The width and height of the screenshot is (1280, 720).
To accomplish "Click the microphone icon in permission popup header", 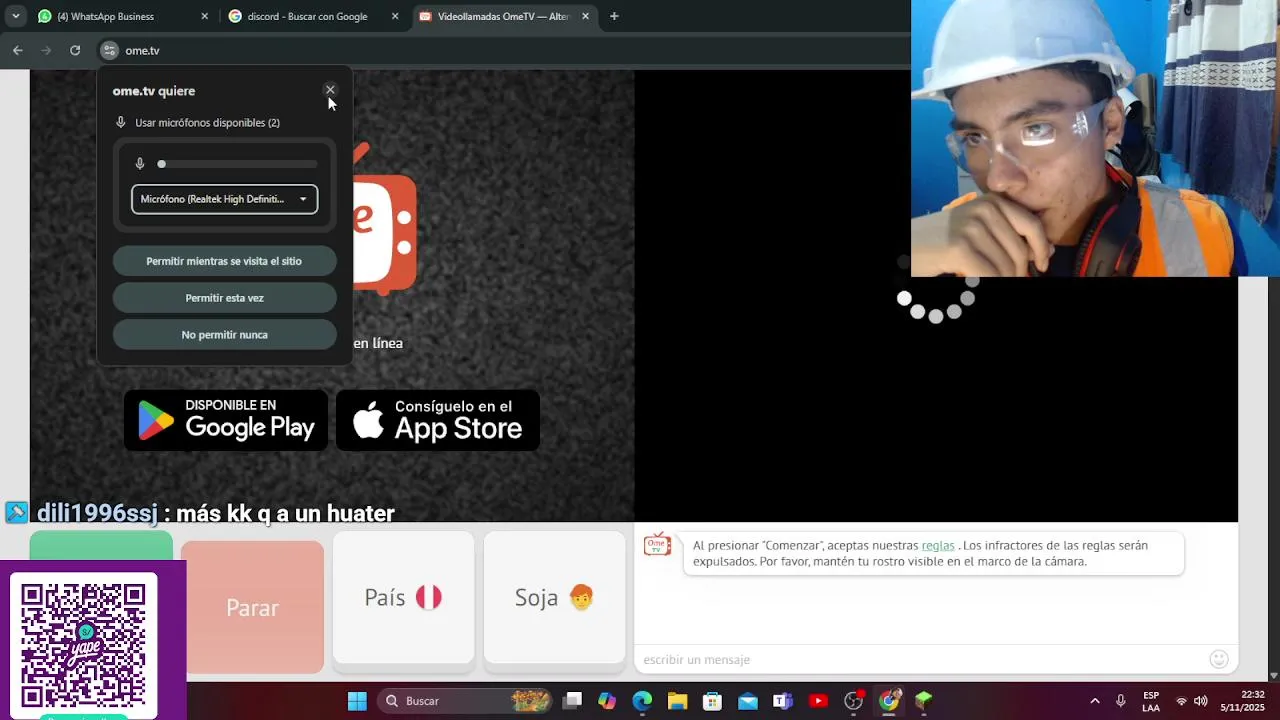I will click(121, 122).
